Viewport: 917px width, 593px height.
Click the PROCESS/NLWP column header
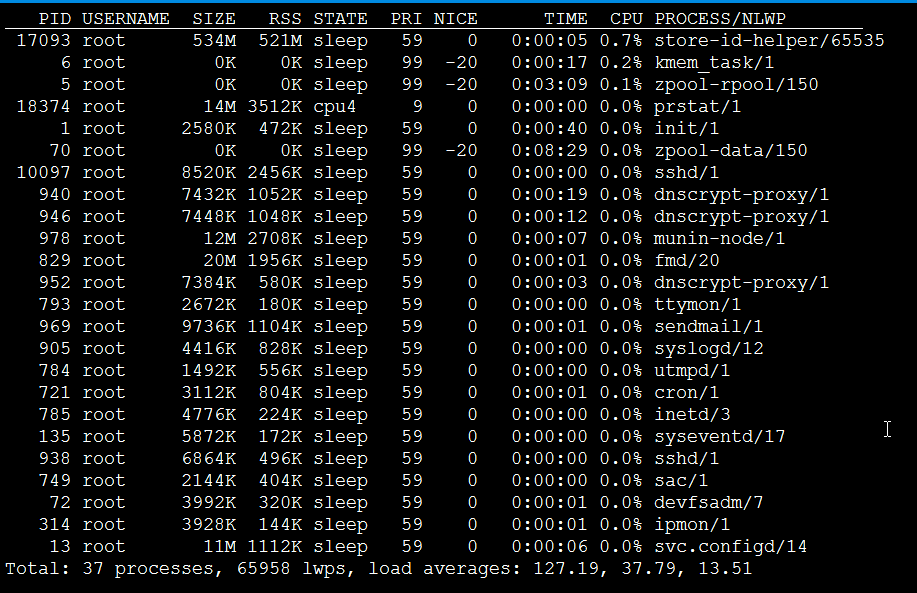point(720,19)
